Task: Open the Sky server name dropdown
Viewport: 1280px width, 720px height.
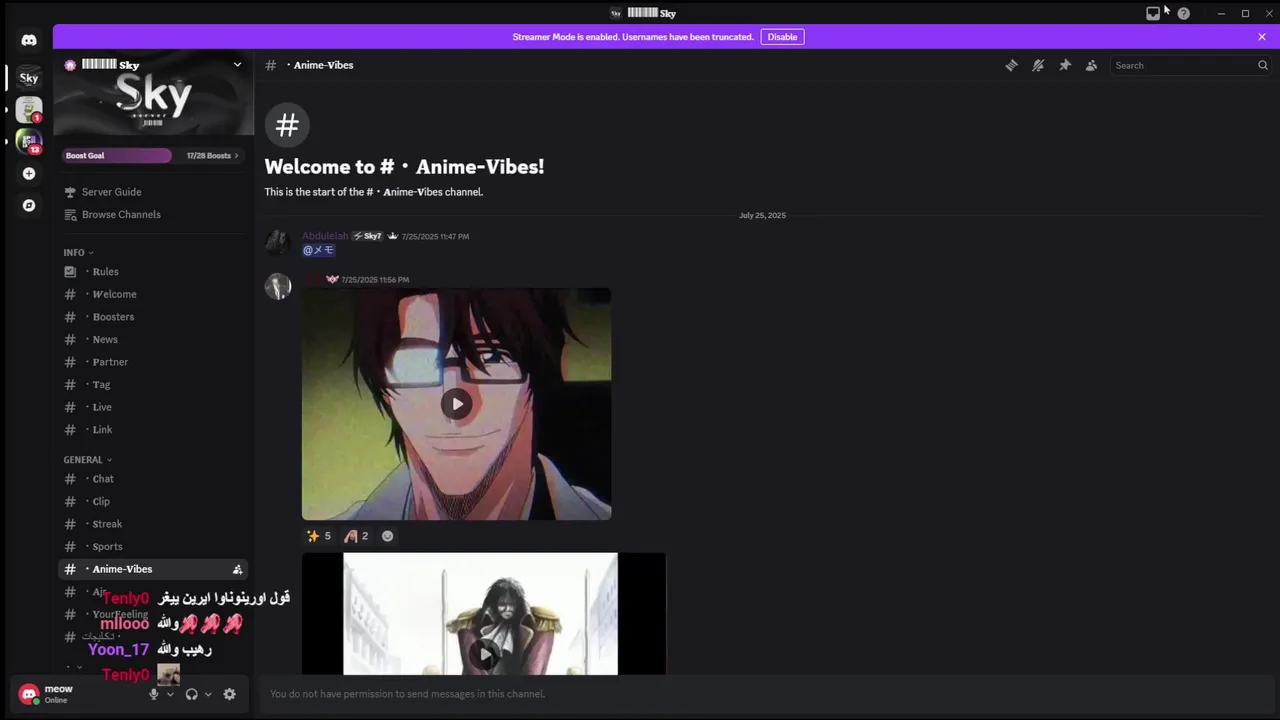Action: click(237, 65)
